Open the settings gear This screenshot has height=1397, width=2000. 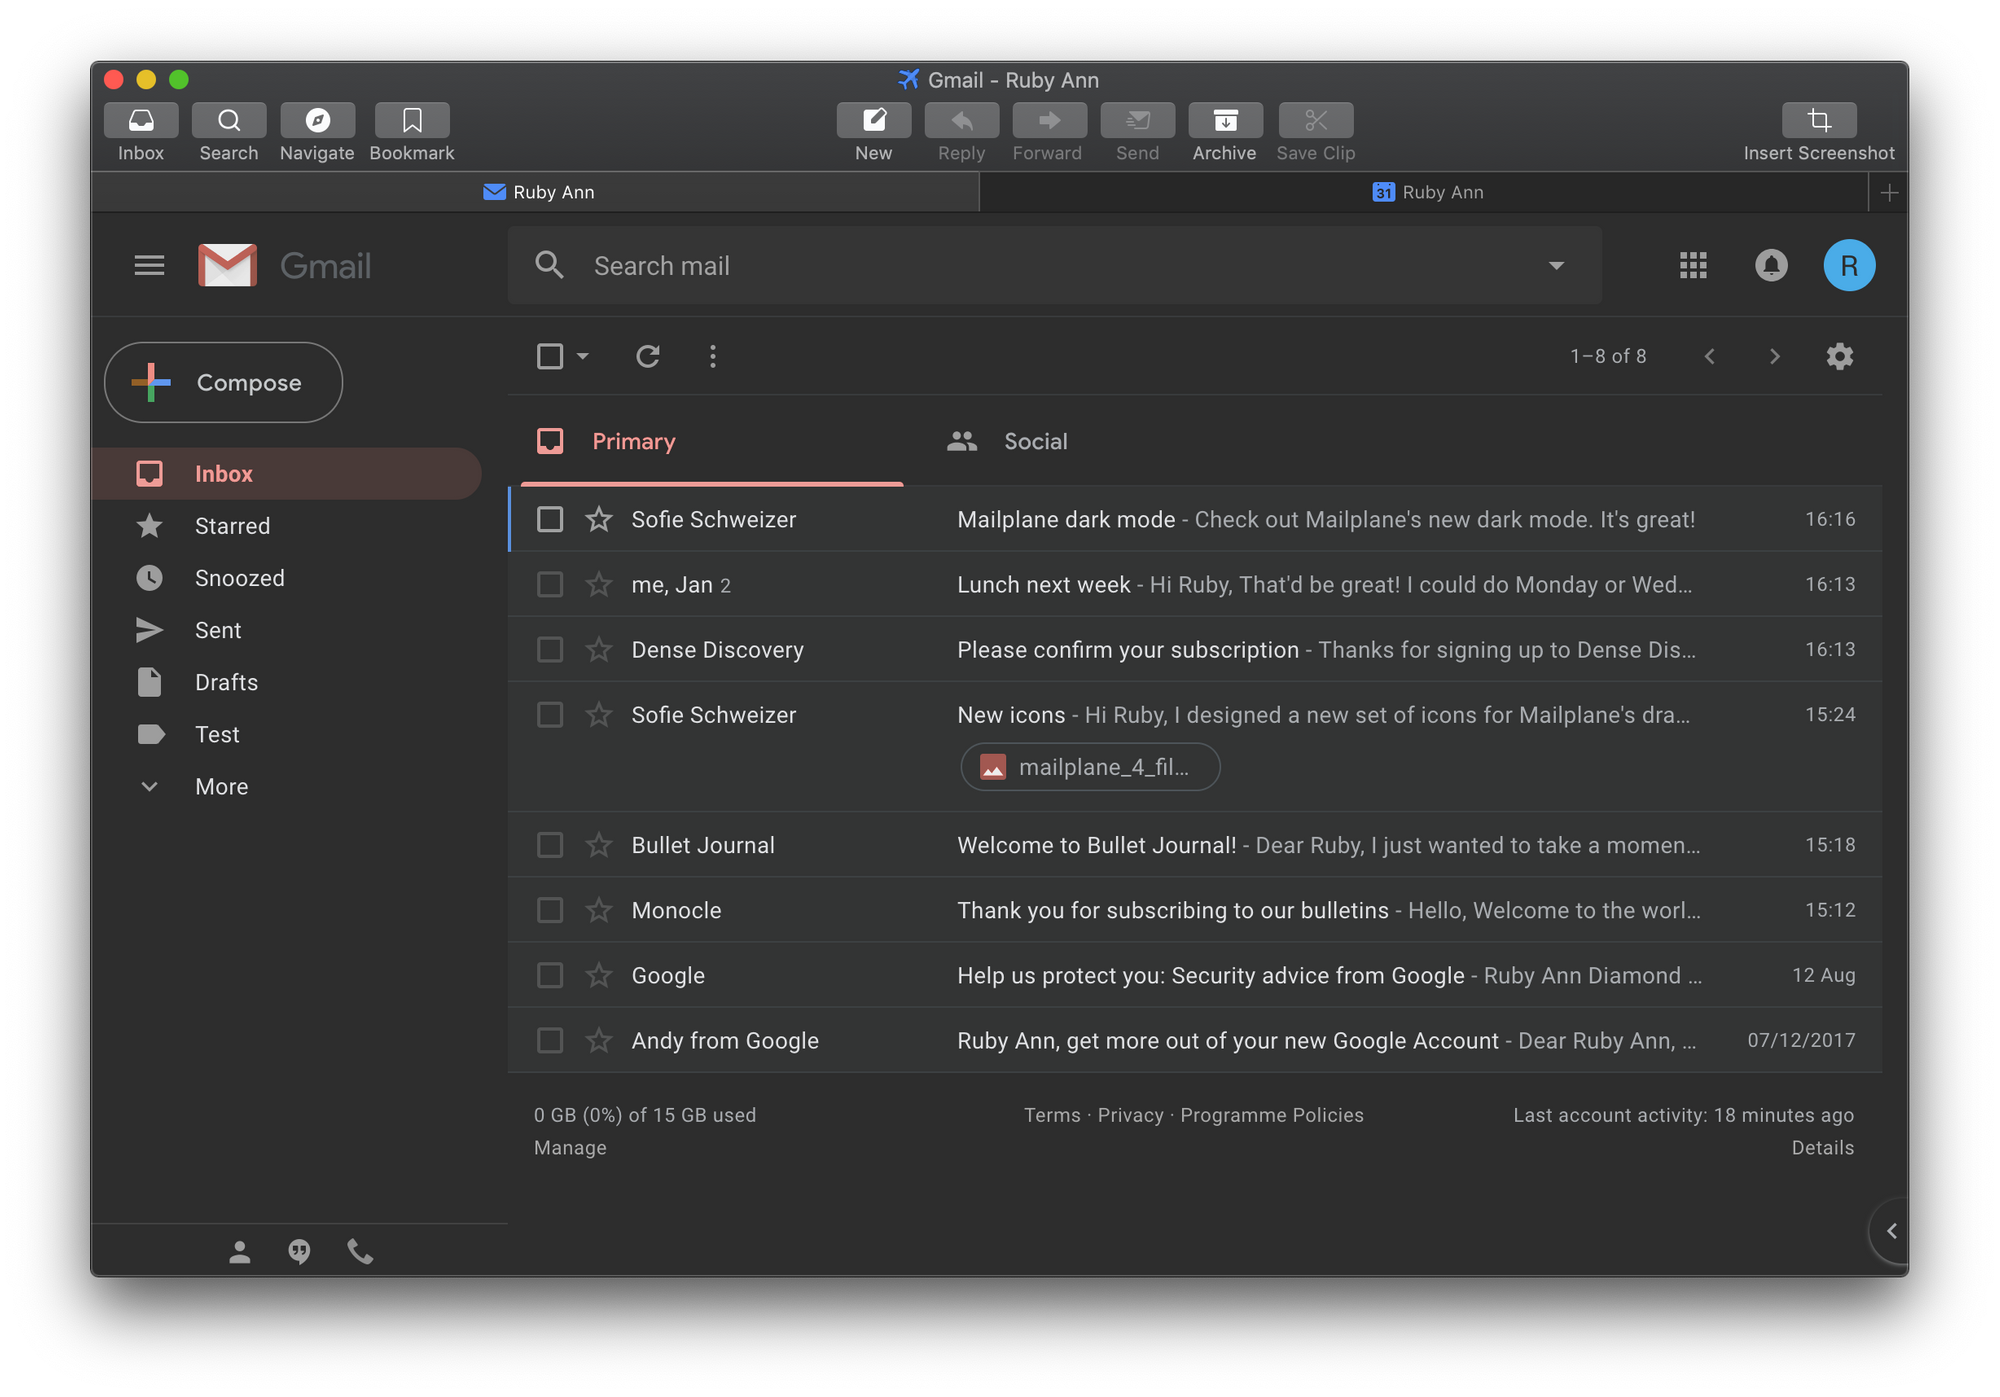tap(1840, 356)
